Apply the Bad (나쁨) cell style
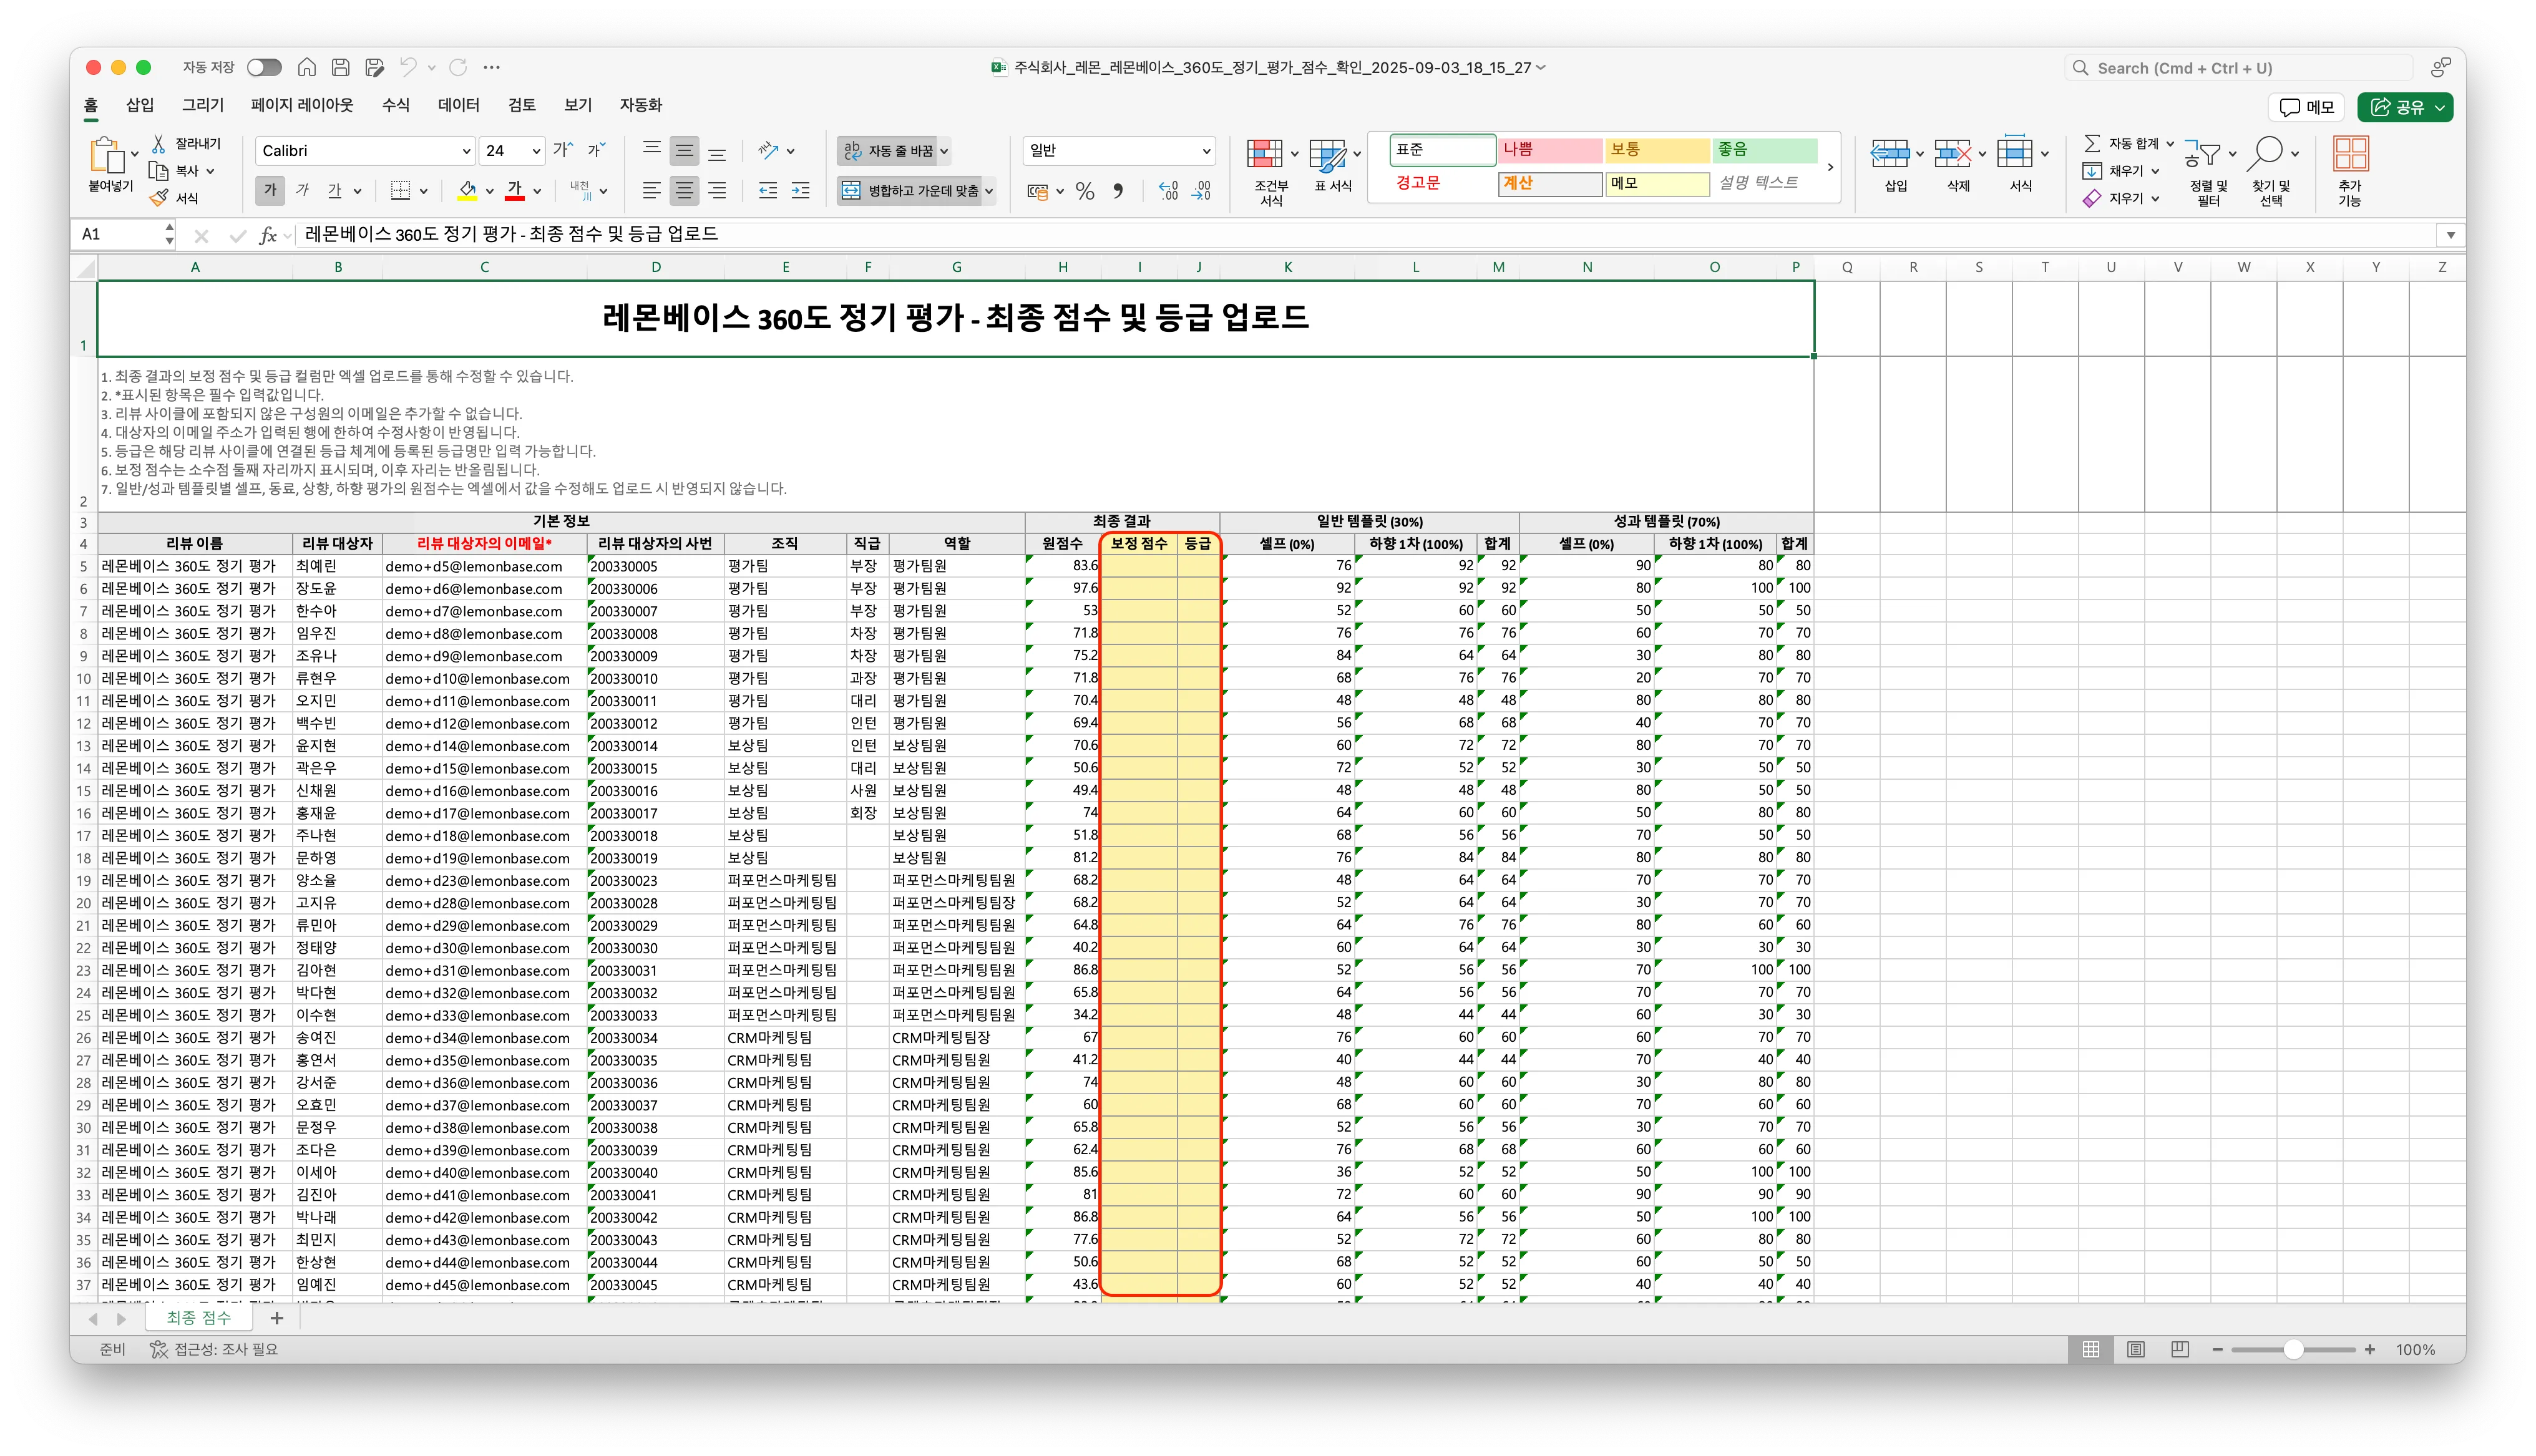 [x=1549, y=150]
